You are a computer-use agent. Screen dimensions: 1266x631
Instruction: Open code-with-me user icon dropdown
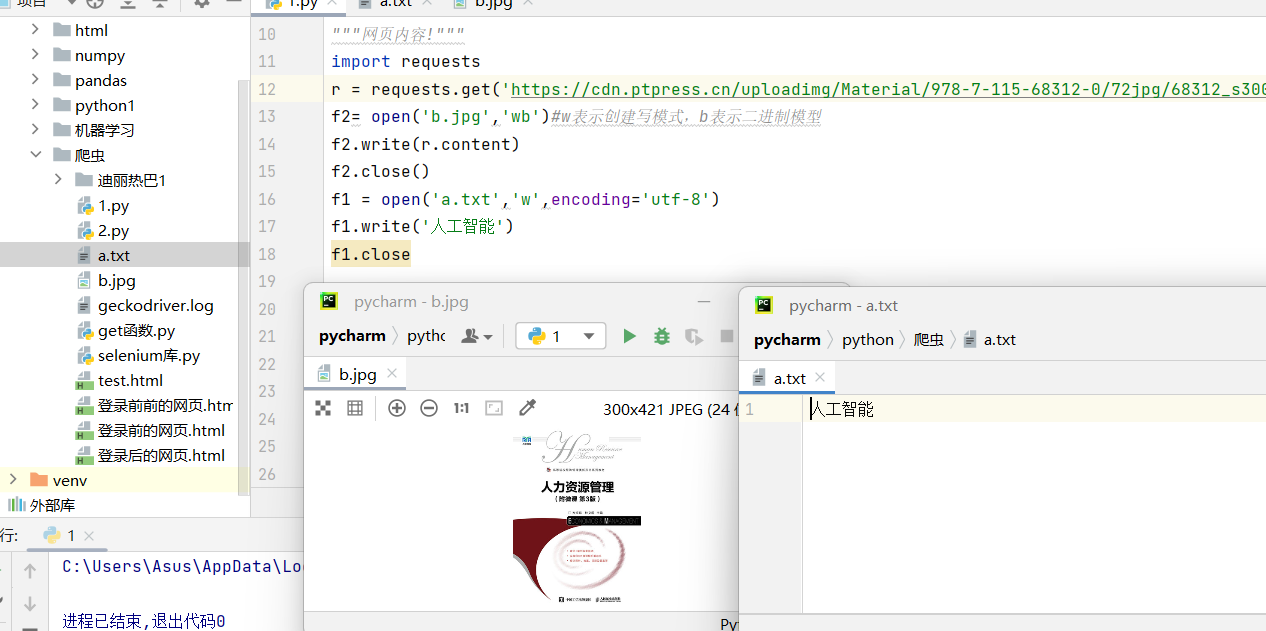tap(476, 336)
